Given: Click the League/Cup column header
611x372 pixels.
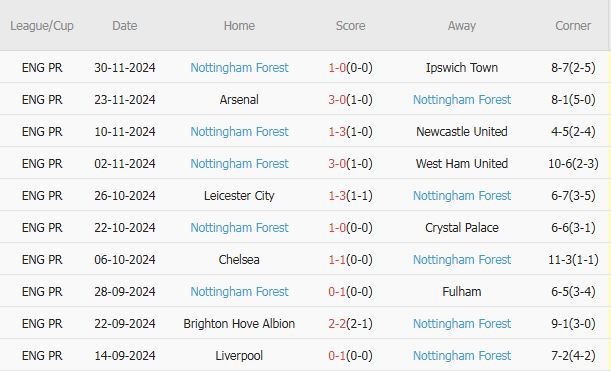Looking at the screenshot, I should click(x=42, y=26).
